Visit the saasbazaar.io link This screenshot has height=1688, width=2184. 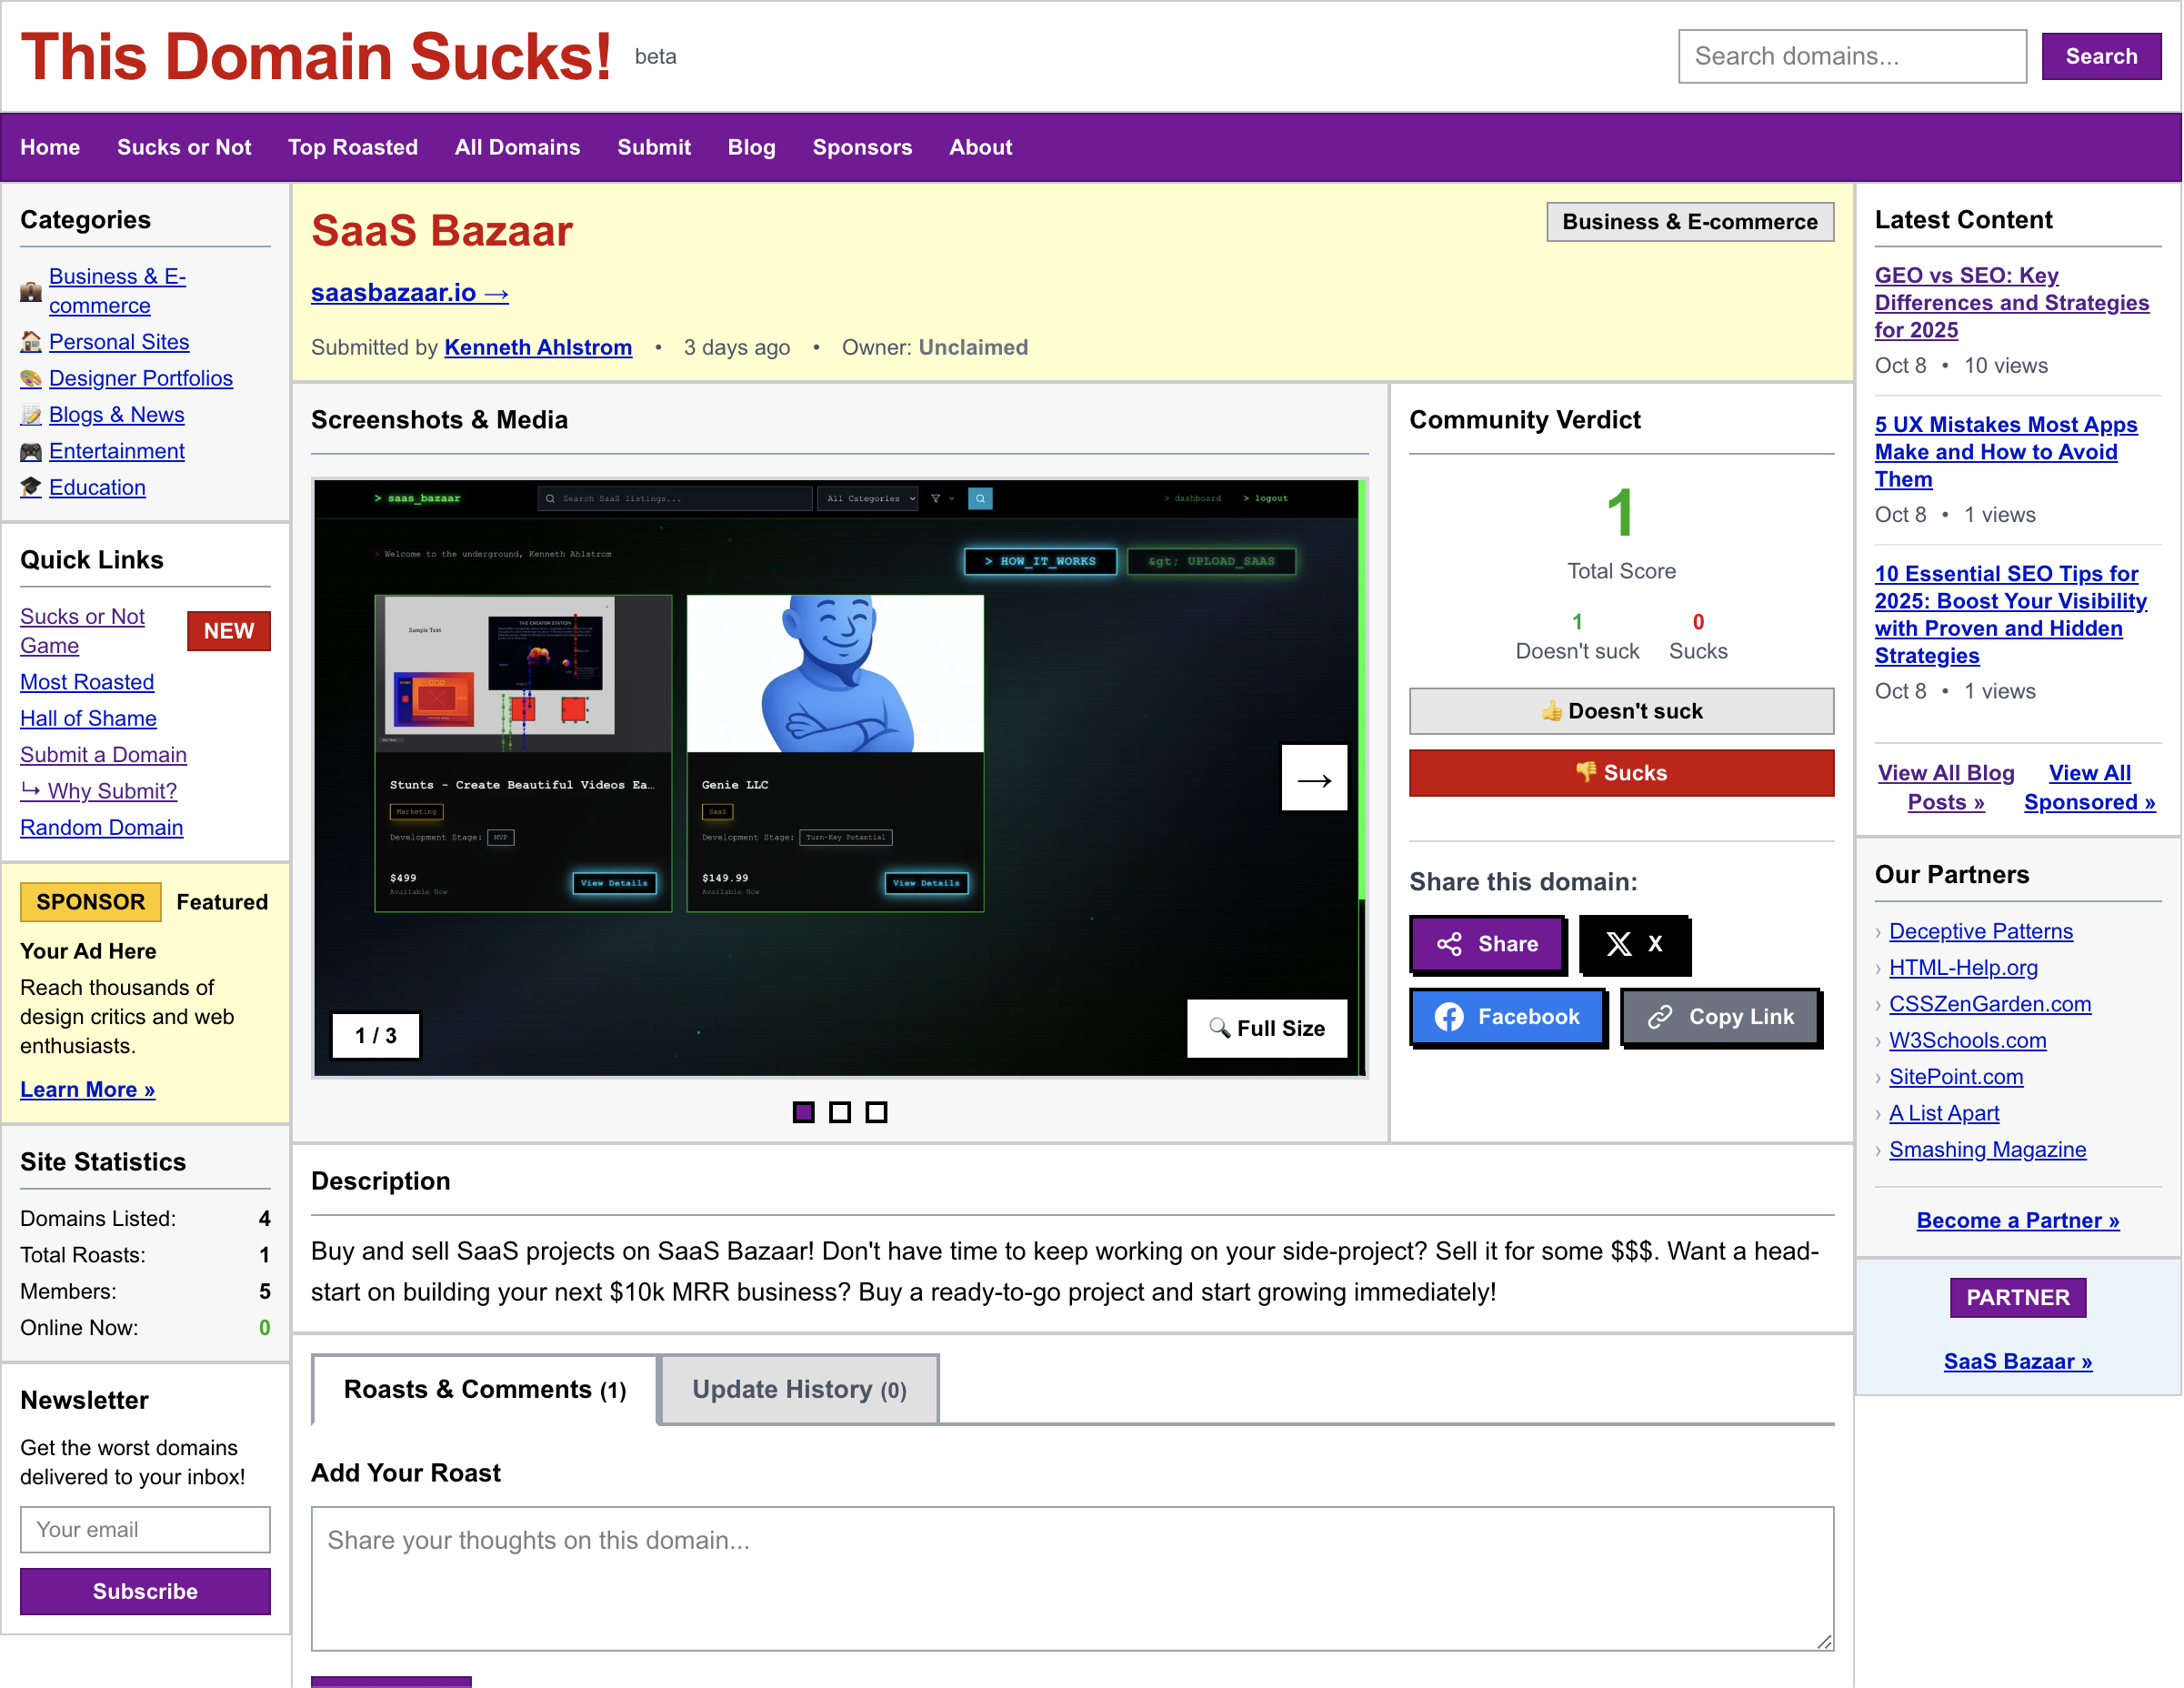coord(409,293)
